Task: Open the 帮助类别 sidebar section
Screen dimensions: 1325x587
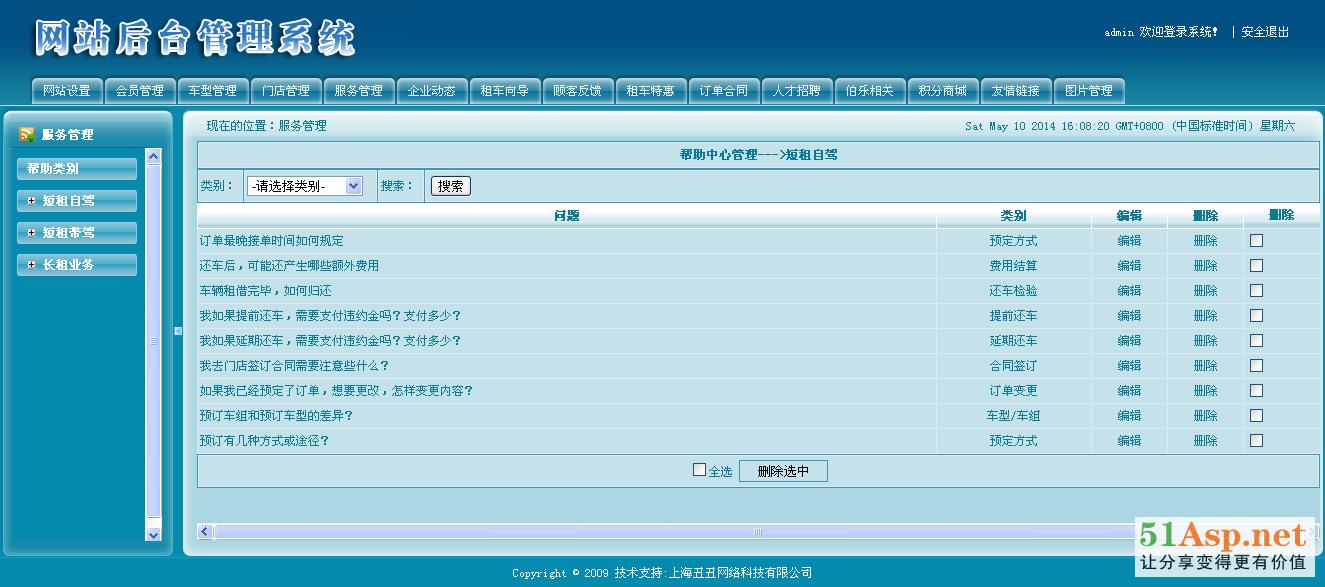Action: coord(76,169)
